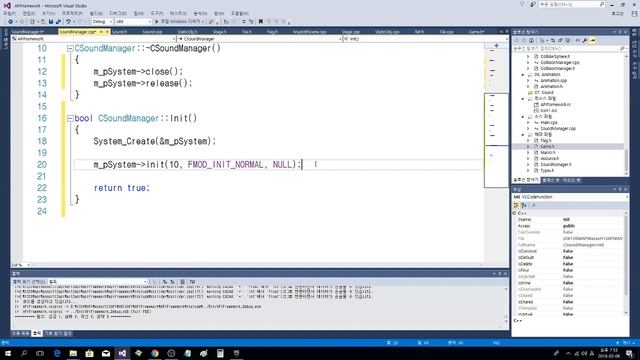Open Microsoft Edge from the taskbar
The image size is (640, 360).
point(57,353)
